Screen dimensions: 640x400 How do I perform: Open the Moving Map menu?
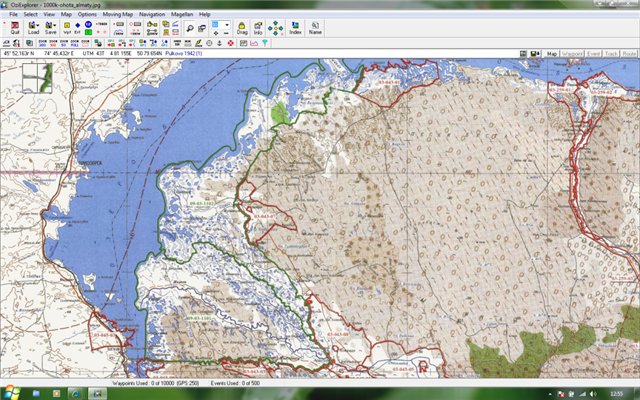(x=118, y=14)
